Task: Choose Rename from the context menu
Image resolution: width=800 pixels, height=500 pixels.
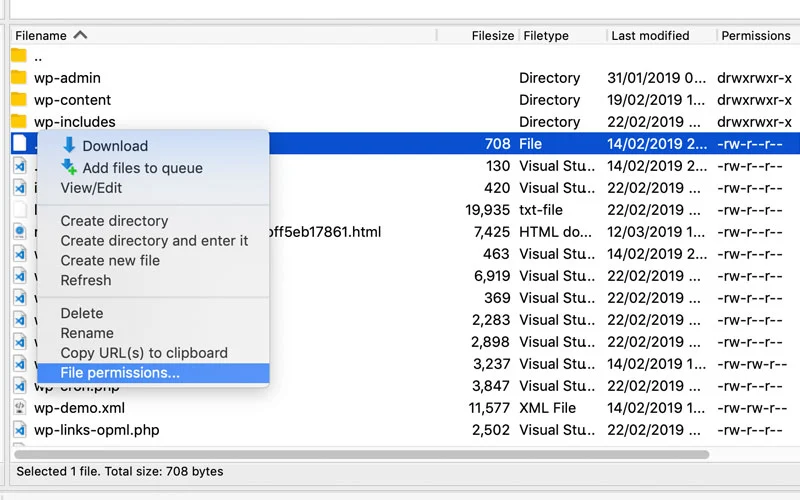Action: click(87, 333)
